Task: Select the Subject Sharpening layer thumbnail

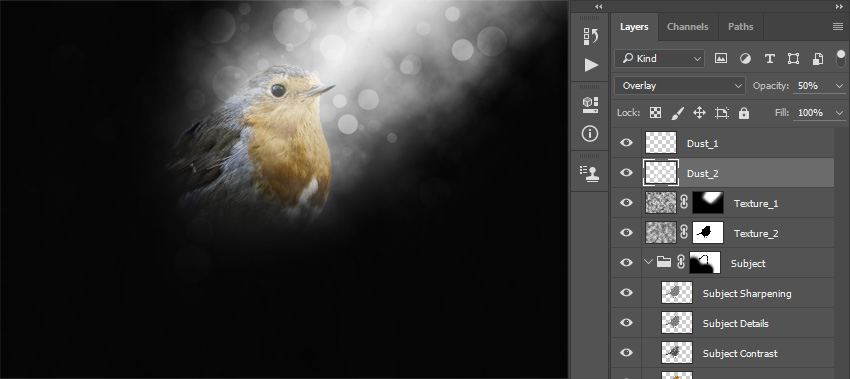Action: point(677,293)
